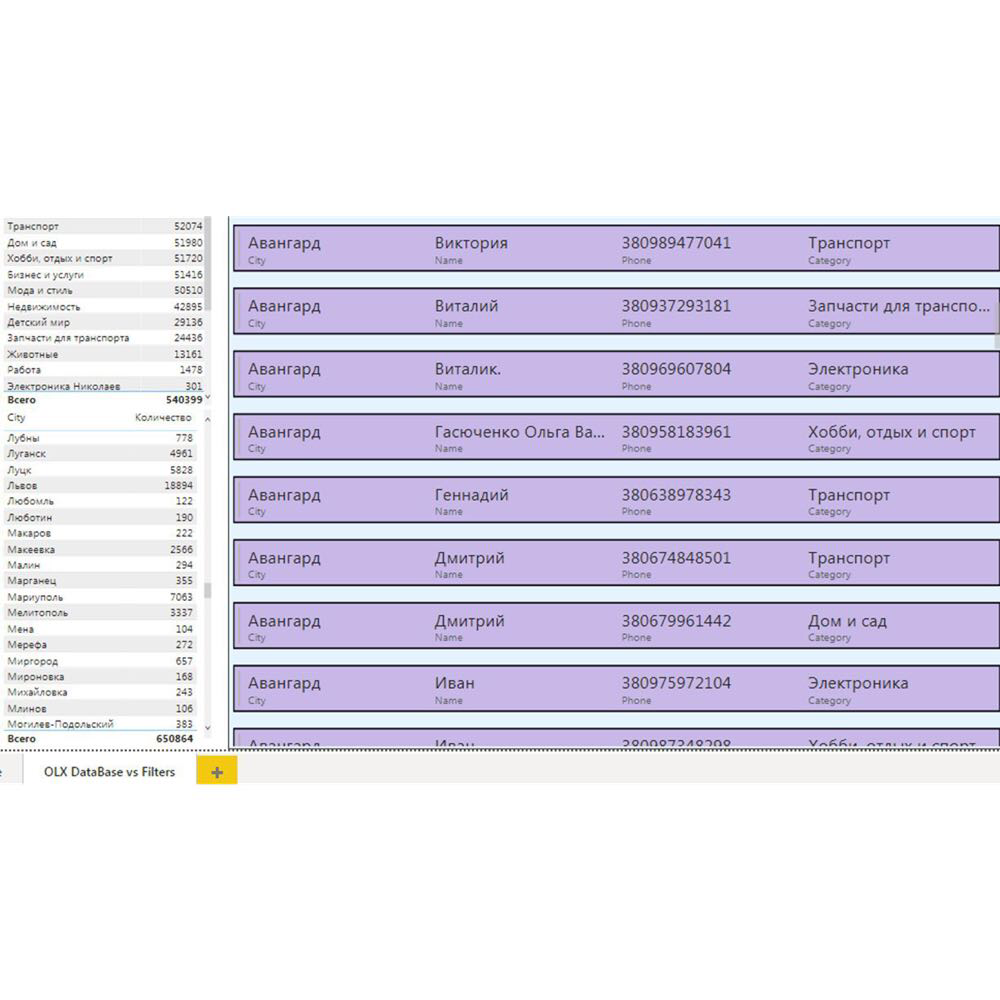Click the up arrow of city table scrollbar
The height and width of the screenshot is (1000, 1000).
[x=207, y=419]
